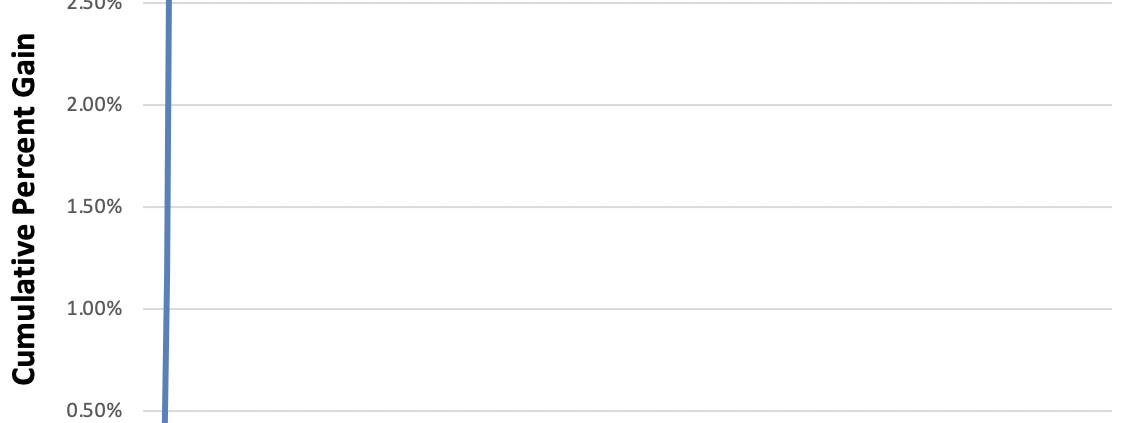Click plot area between 2.00% and 2.50% gridlines
The width and height of the screenshot is (1146, 423).
click(x=640, y=54)
